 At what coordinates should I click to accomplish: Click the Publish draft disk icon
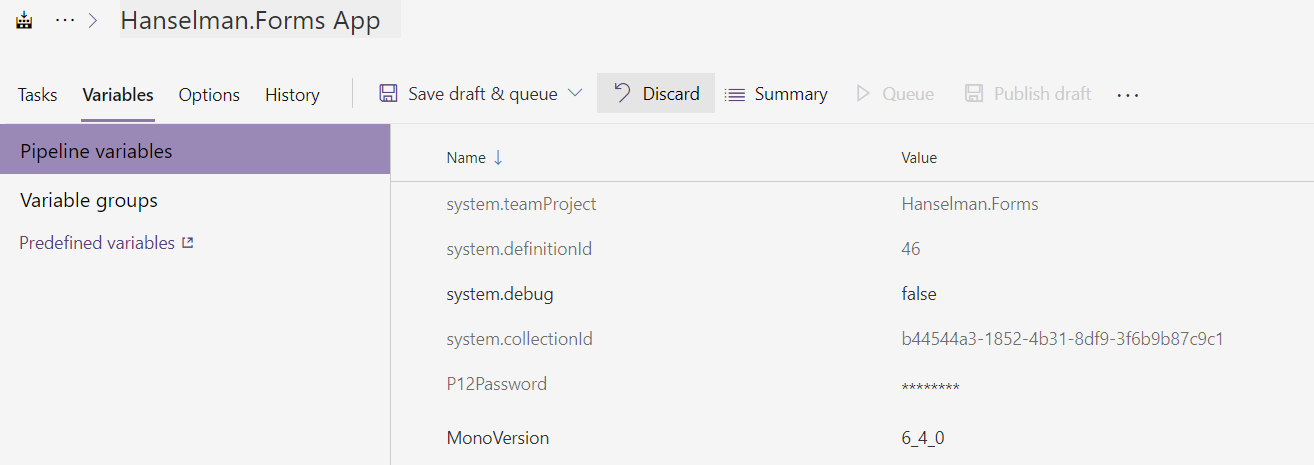coord(974,93)
